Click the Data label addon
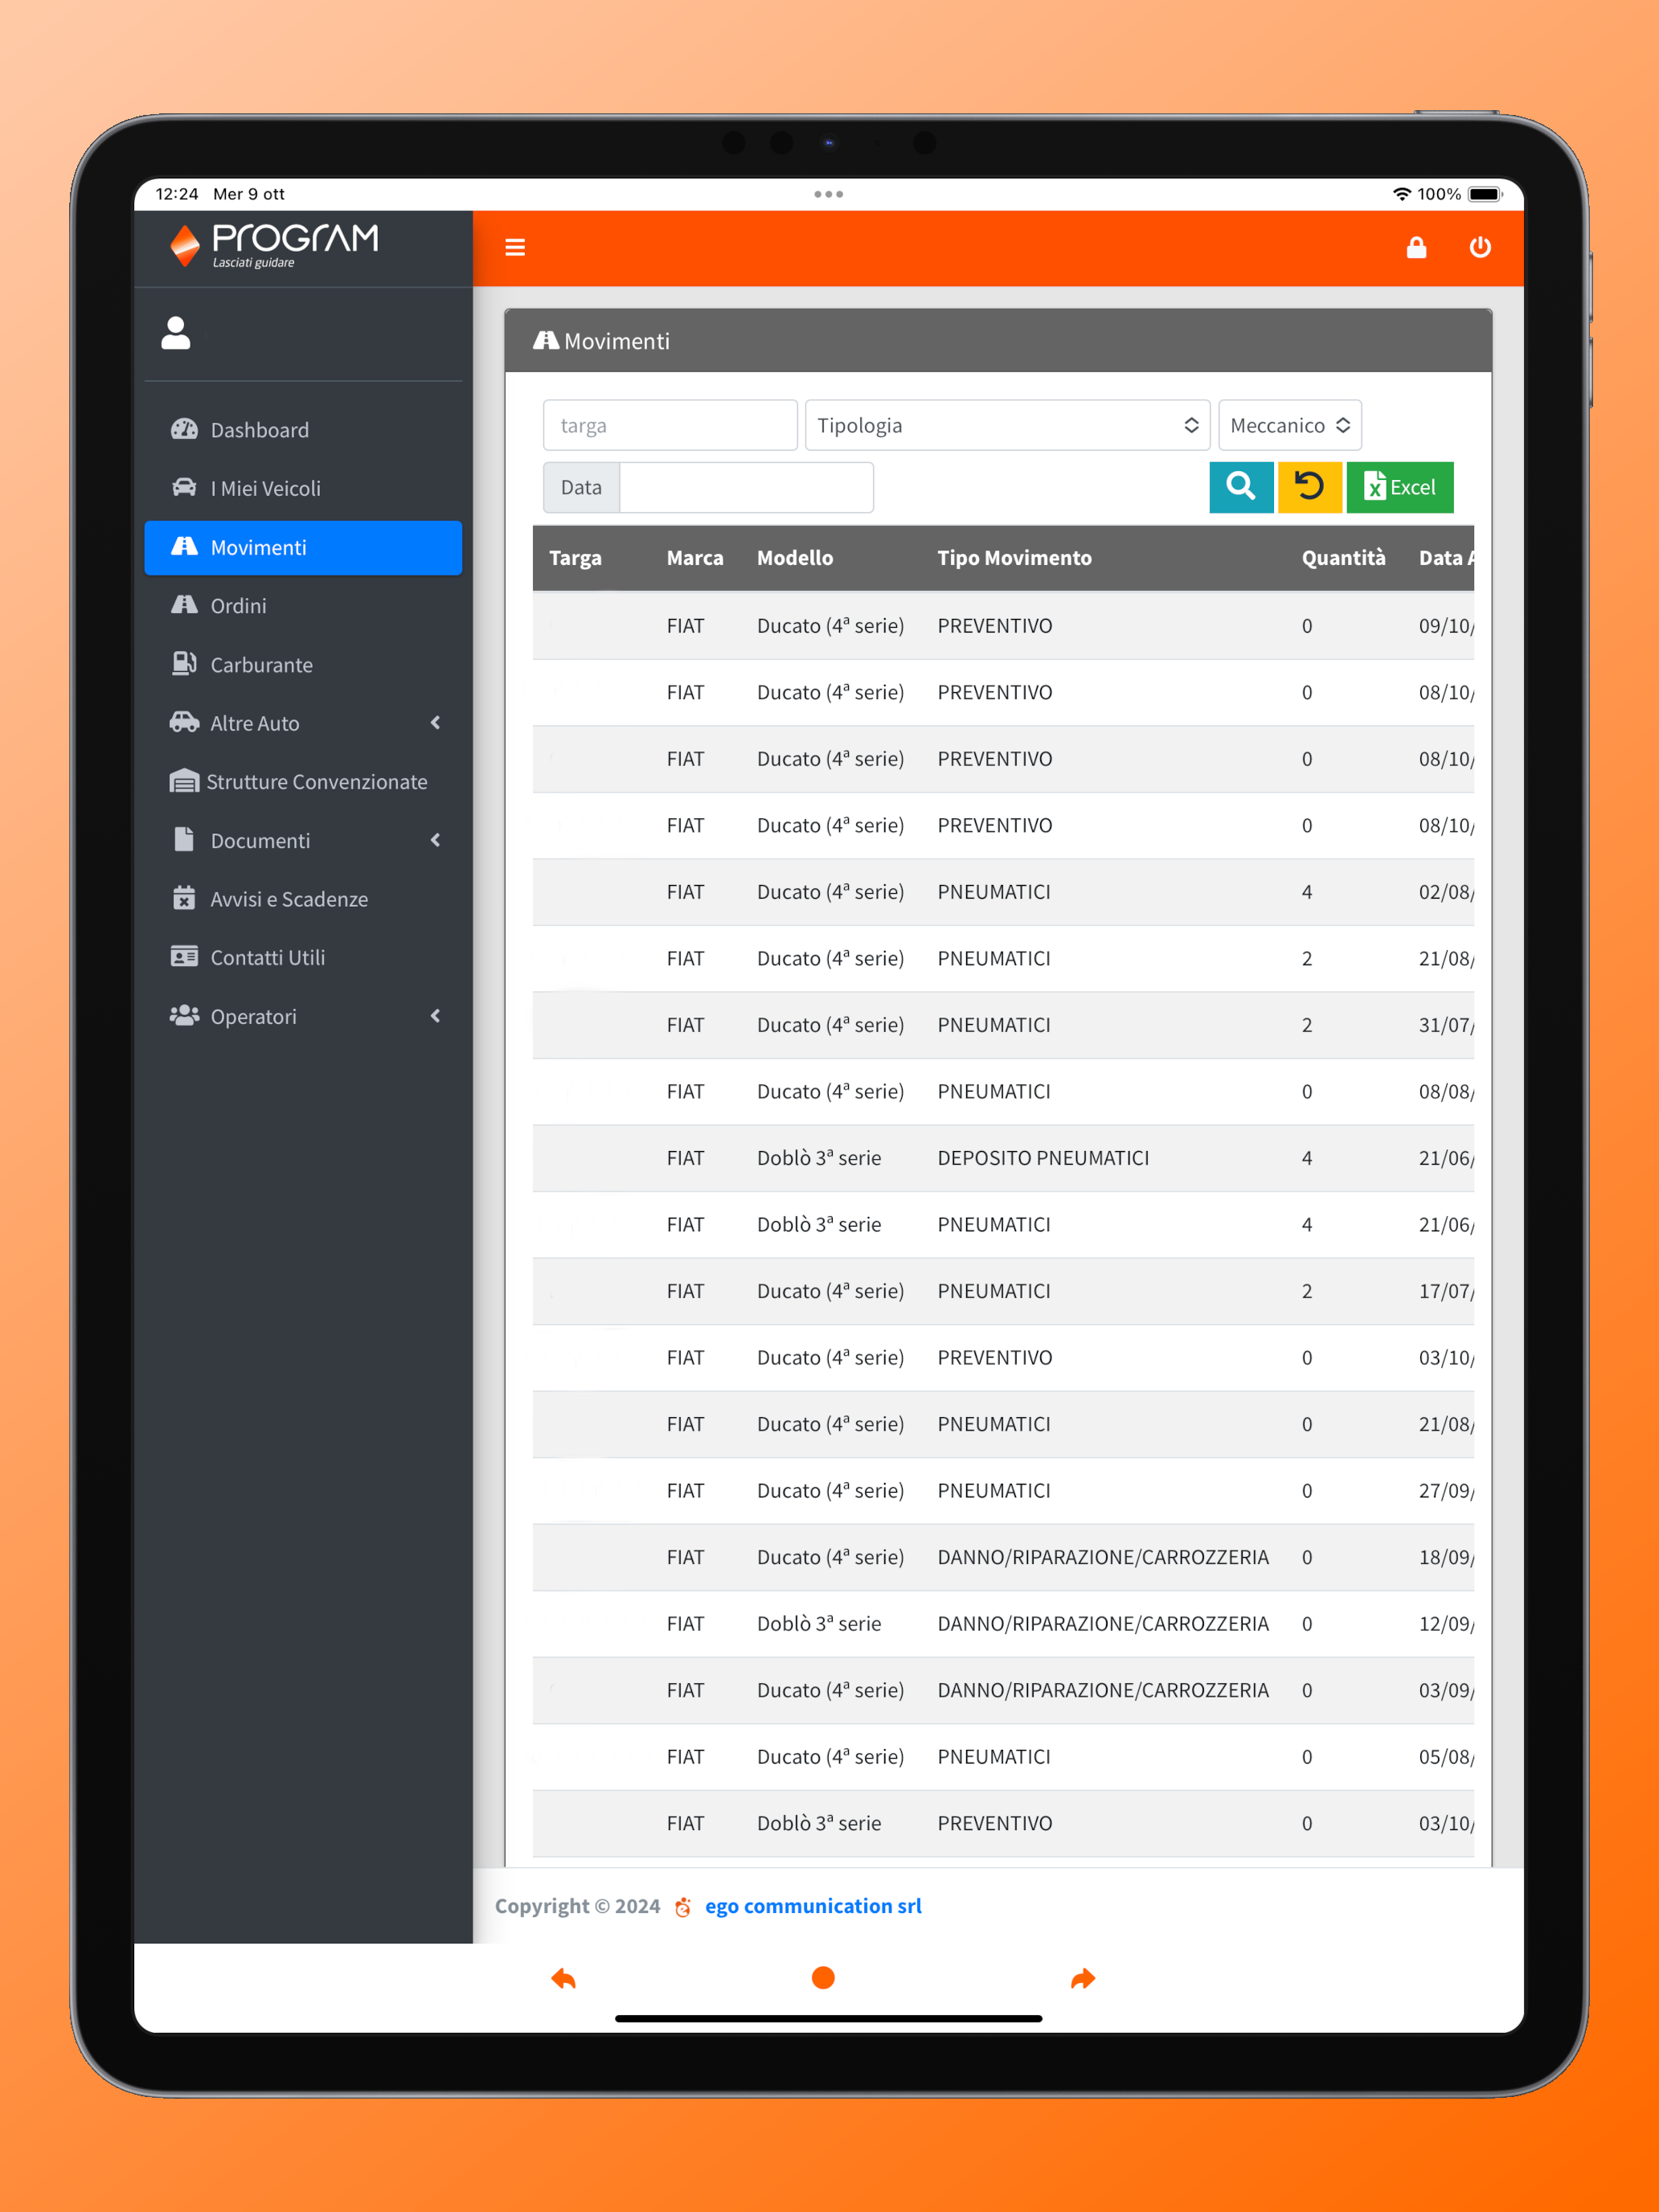The image size is (1659, 2212). (x=582, y=487)
